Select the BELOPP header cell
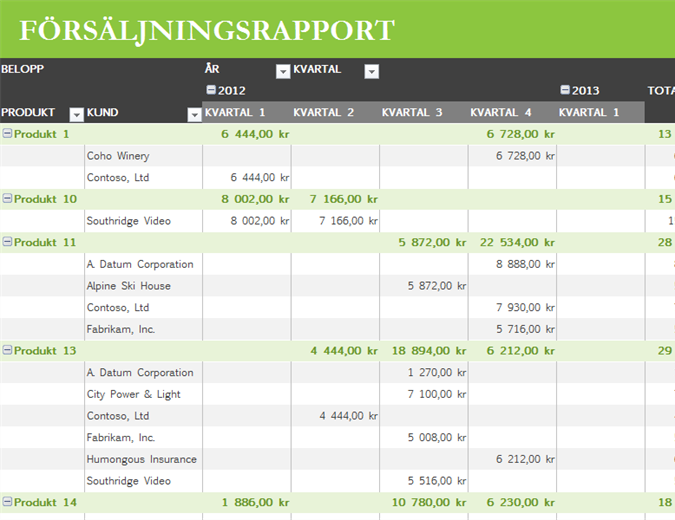The image size is (675, 520). [22, 69]
